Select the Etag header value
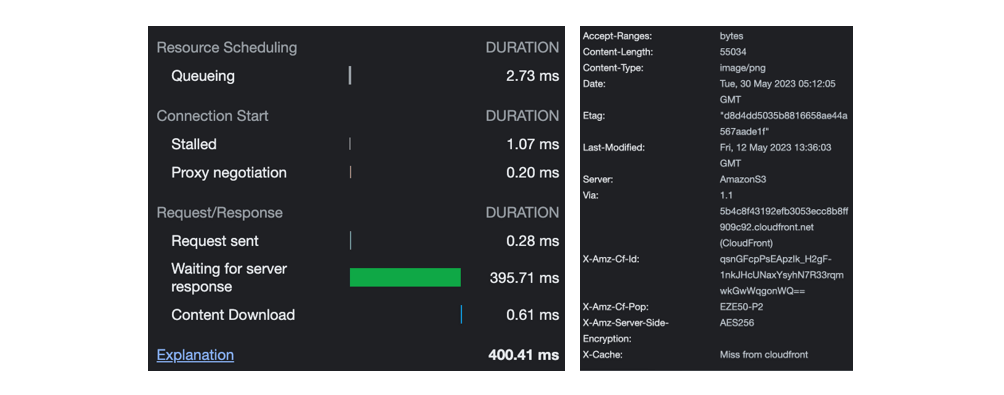Viewport: 1004px width, 395px height. (783, 124)
